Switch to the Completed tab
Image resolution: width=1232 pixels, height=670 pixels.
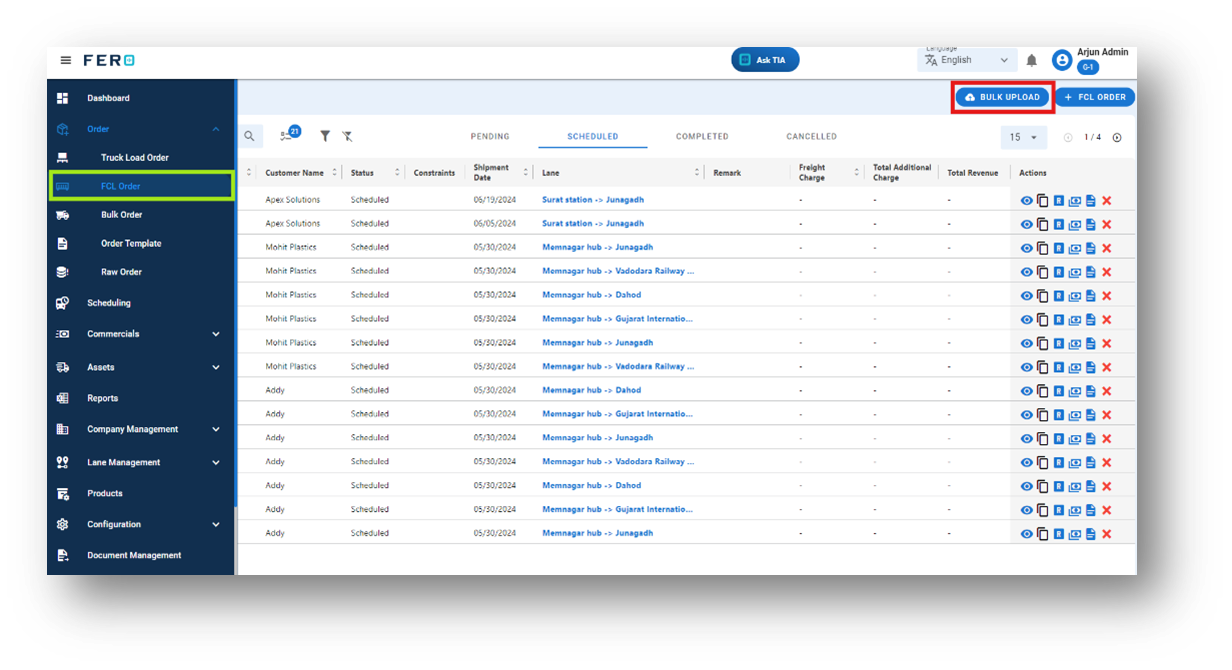point(702,137)
